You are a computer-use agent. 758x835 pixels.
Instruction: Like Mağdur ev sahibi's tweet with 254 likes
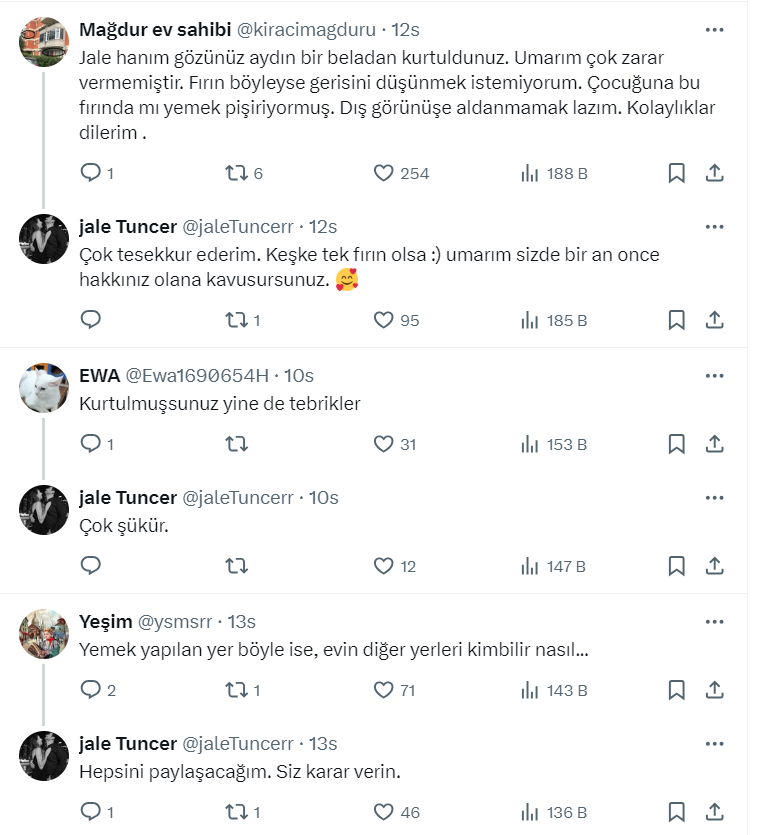tap(383, 173)
